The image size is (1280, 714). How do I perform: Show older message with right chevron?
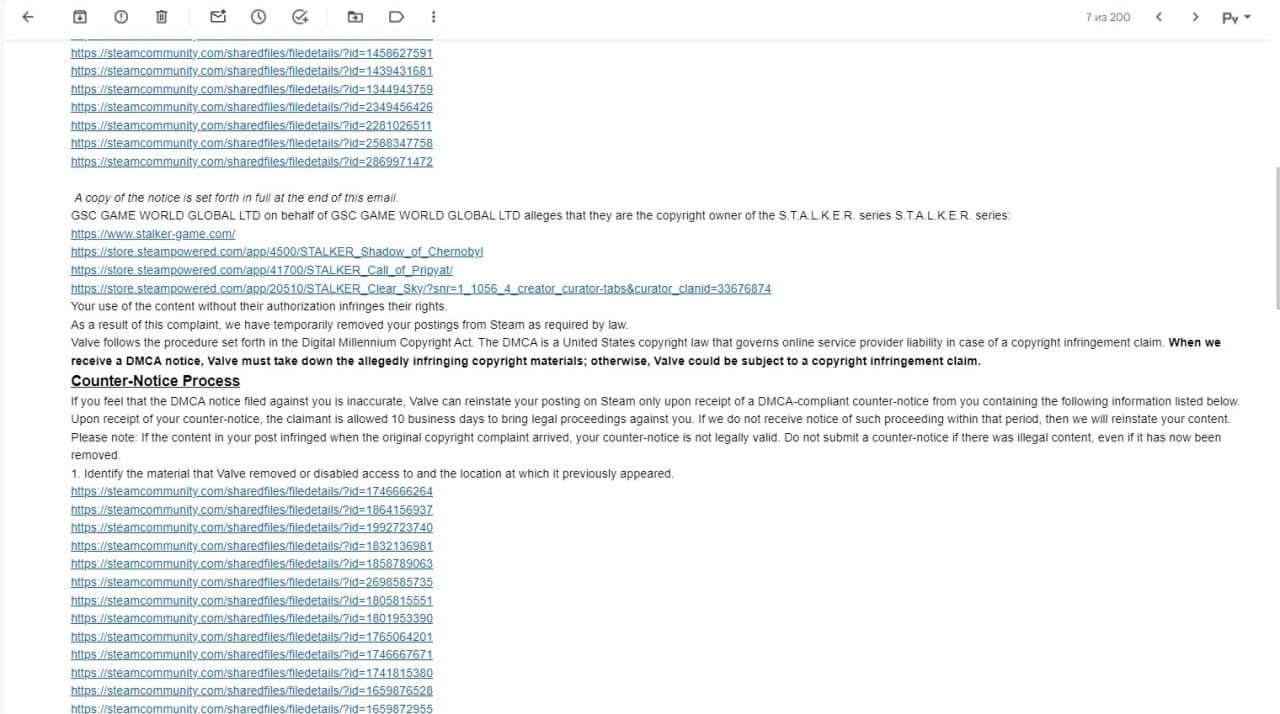(x=1195, y=17)
